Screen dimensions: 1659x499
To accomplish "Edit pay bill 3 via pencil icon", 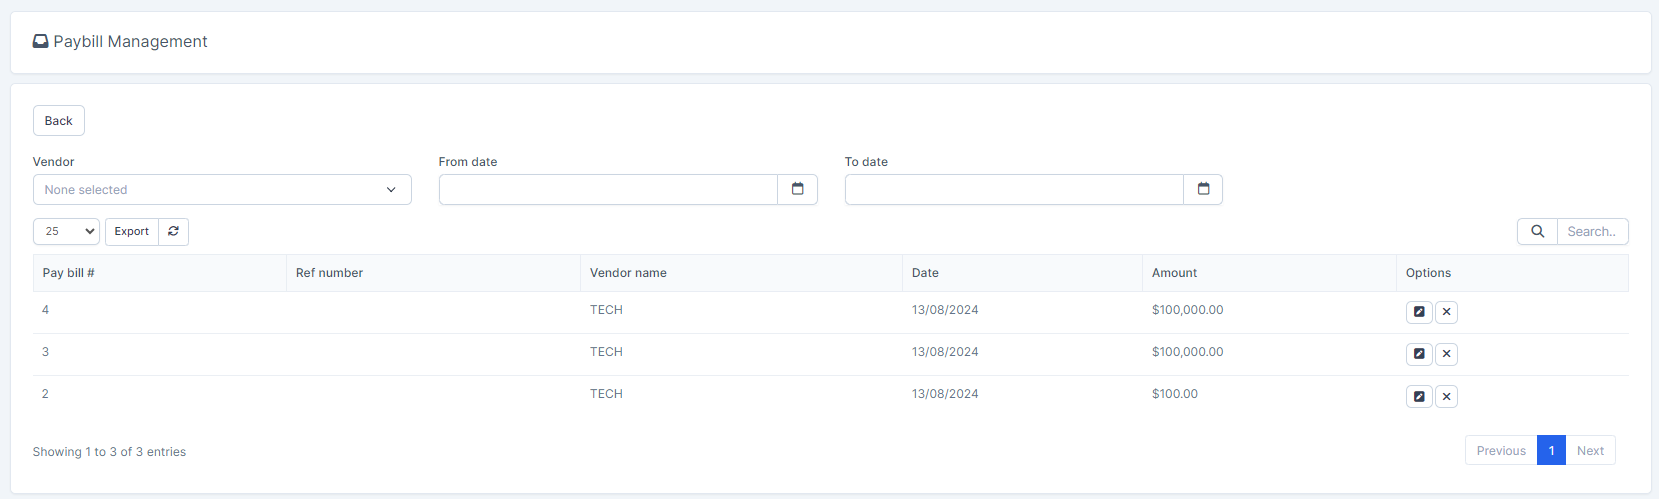I will pos(1419,354).
